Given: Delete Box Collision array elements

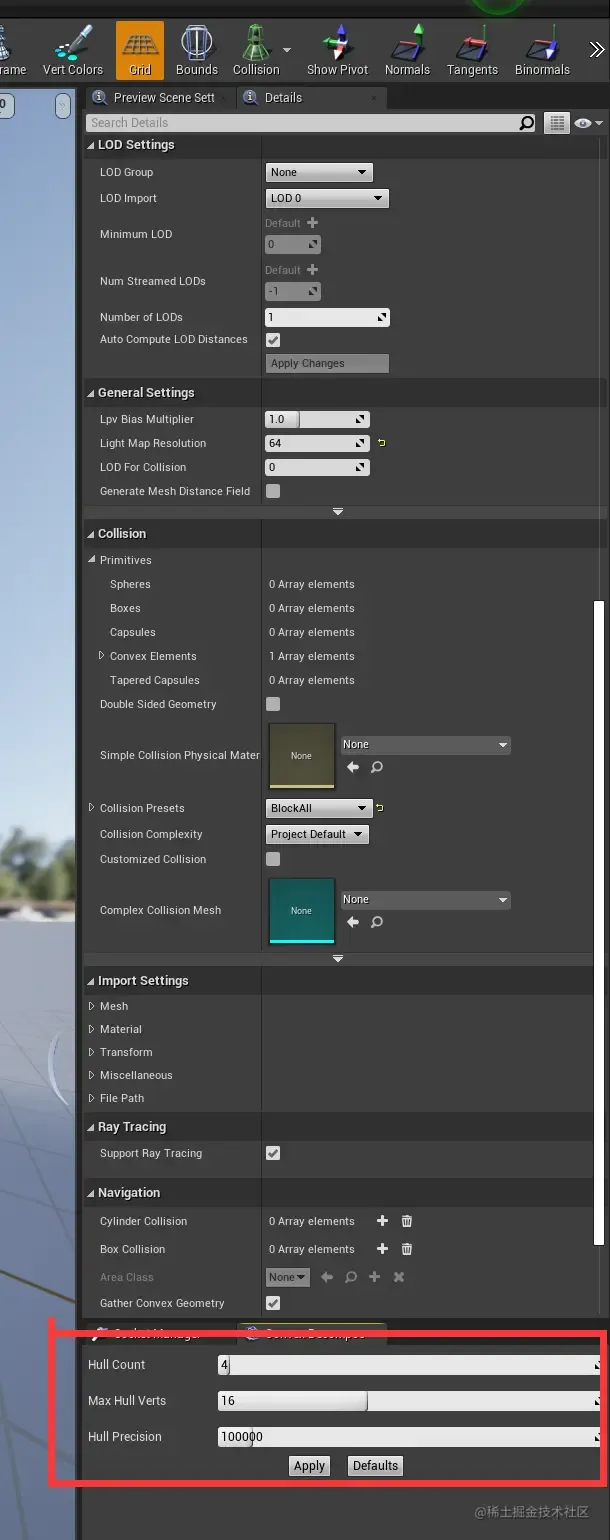Looking at the screenshot, I should [407, 1249].
